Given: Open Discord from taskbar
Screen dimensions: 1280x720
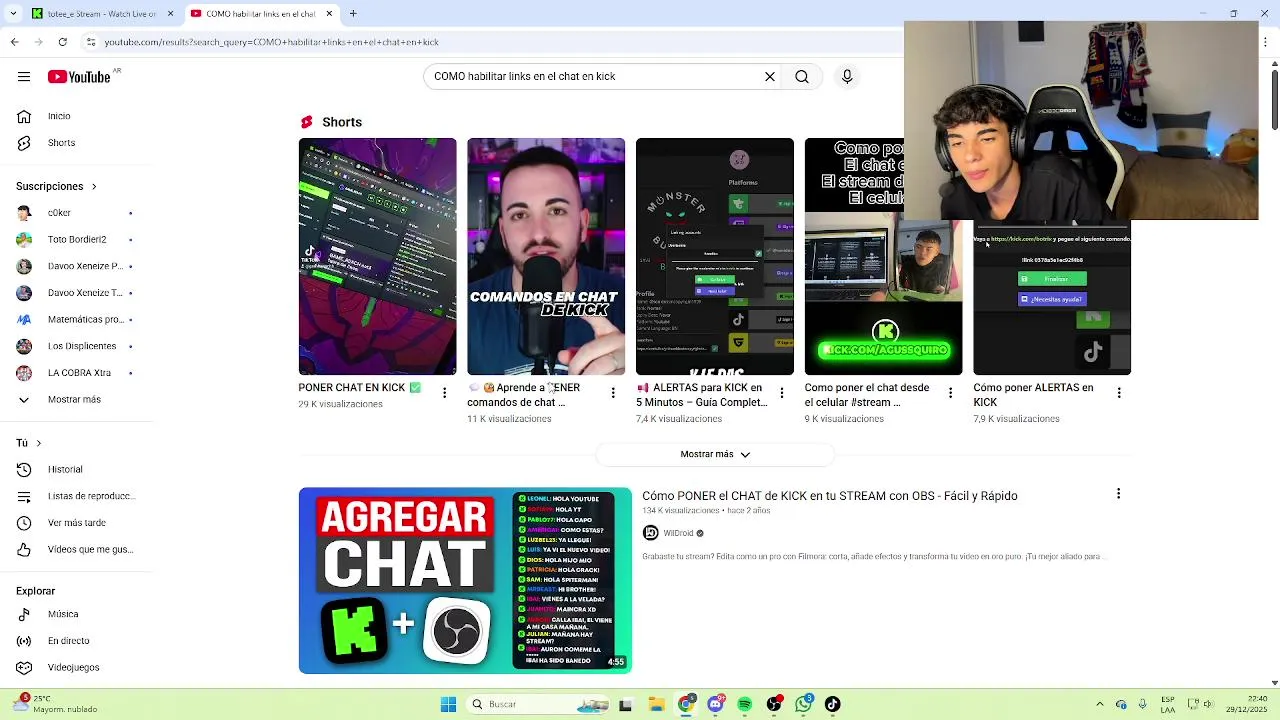Looking at the screenshot, I should 715,704.
